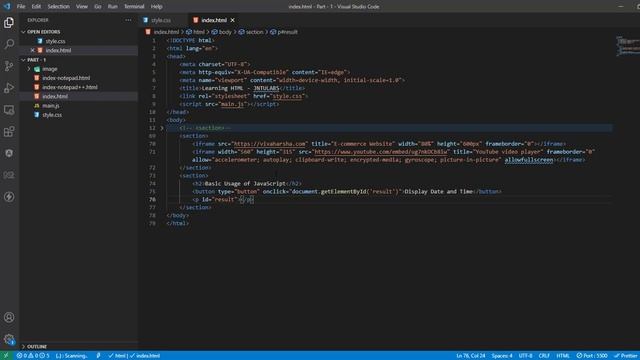Collapse the Open Editors section
Screen dimensions: 640x360
[43, 32]
